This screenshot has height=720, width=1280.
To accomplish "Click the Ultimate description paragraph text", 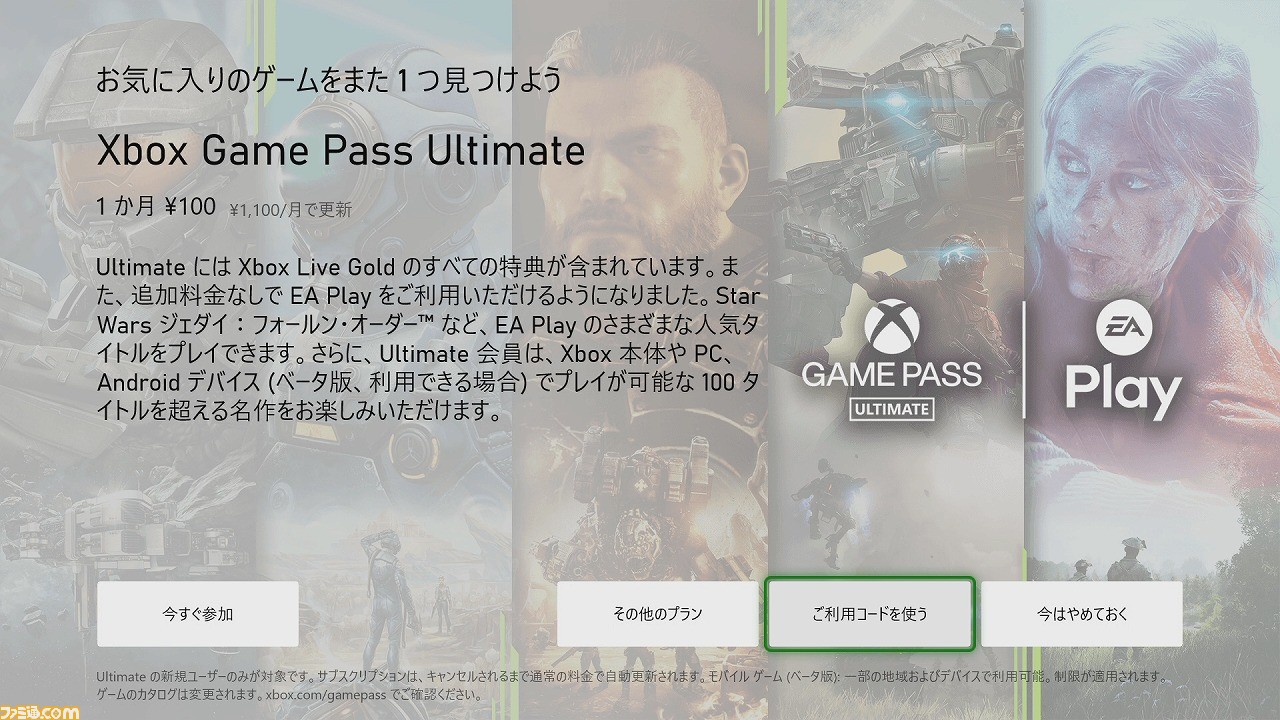I will coord(427,339).
